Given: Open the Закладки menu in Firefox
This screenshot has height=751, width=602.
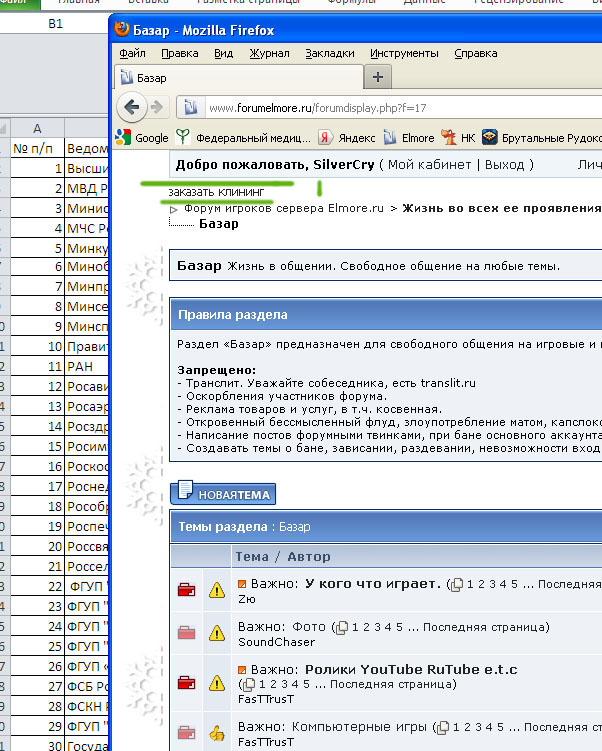Looking at the screenshot, I should 330,53.
